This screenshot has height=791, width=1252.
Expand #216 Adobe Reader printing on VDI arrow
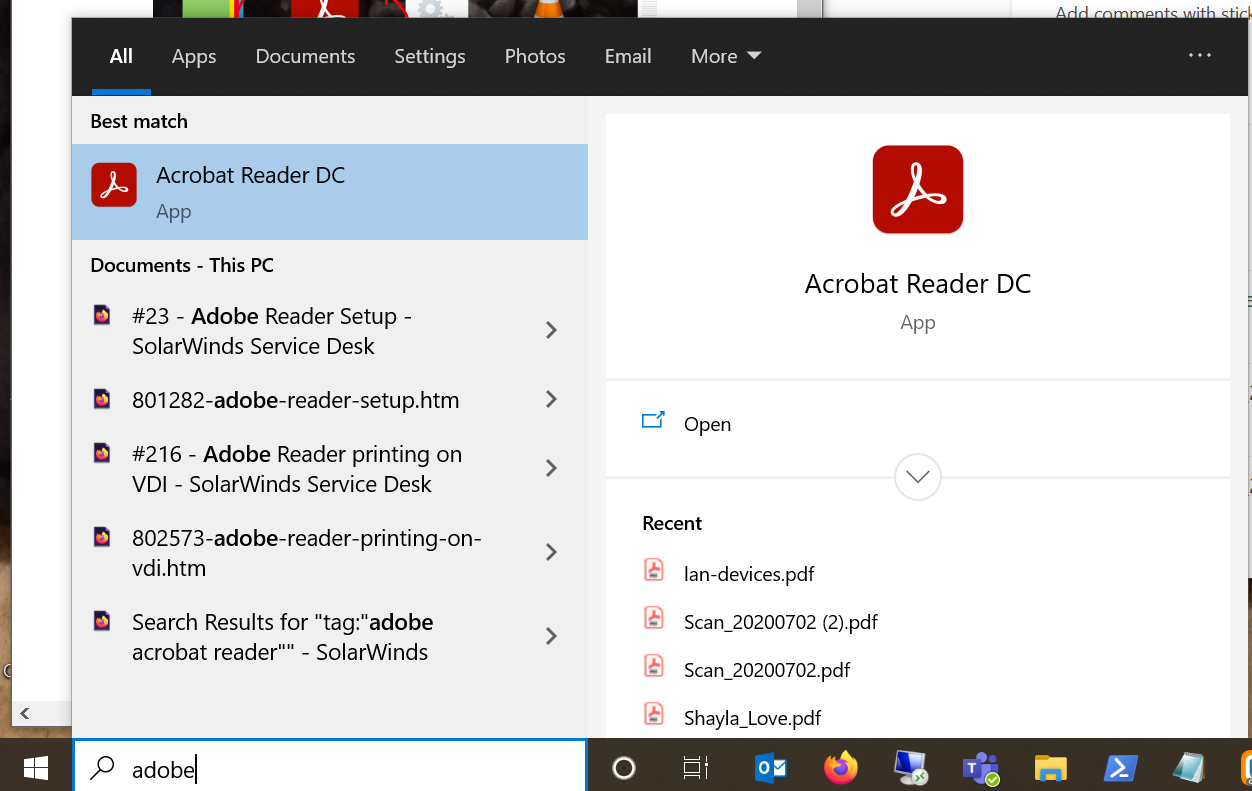coord(551,468)
